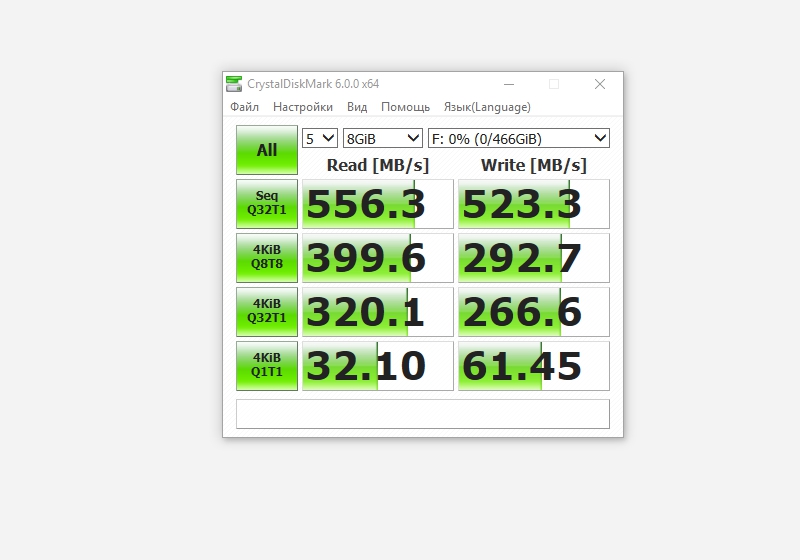The image size is (800, 560).
Task: Click the 4KiB Q32T1 read result 320.1
Action: [378, 312]
